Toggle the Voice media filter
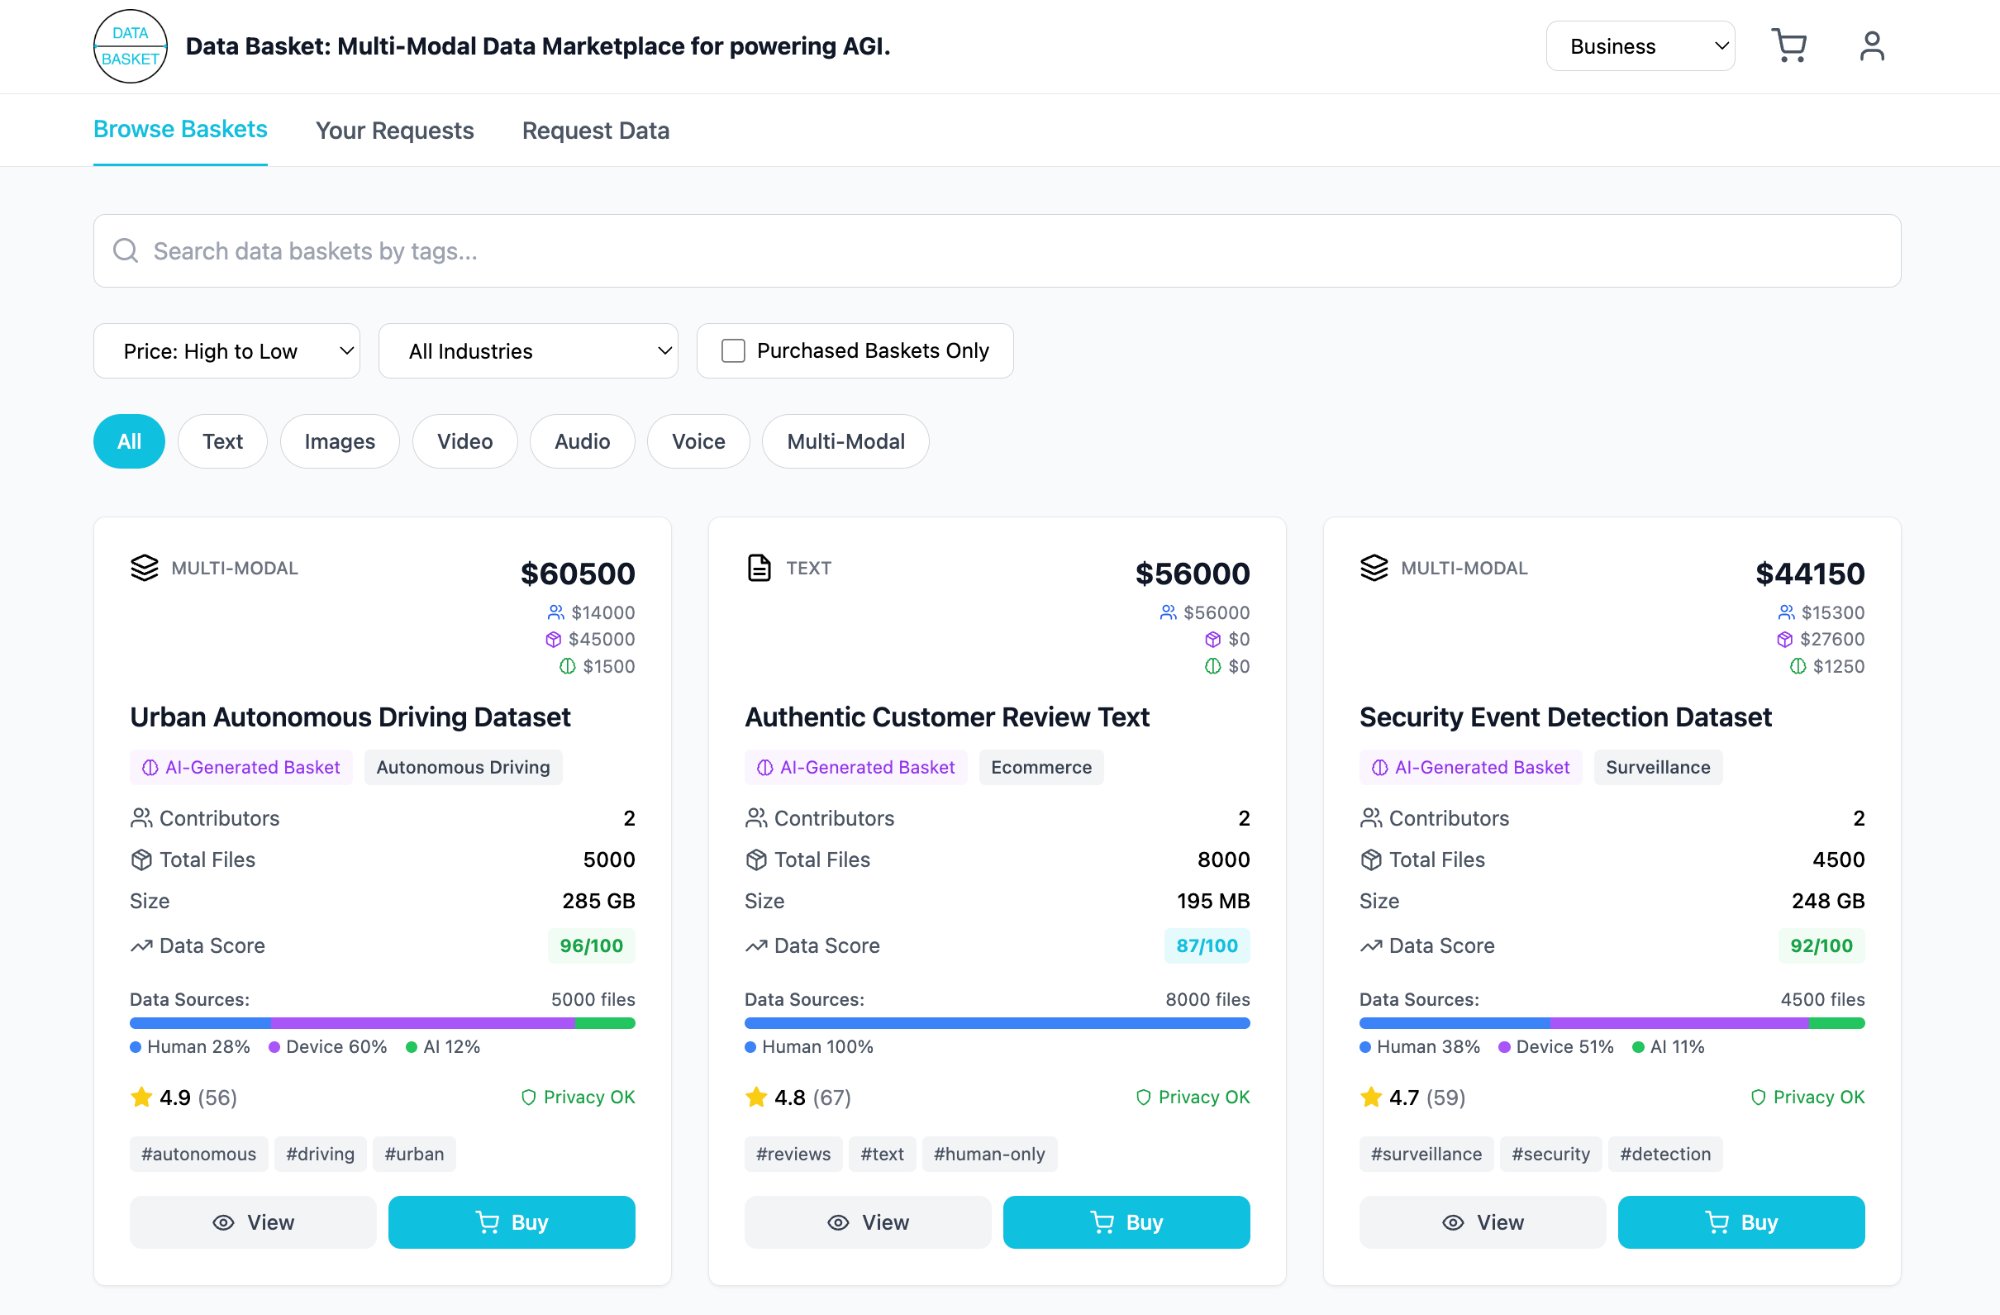Image resolution: width=2000 pixels, height=1315 pixels. [698, 441]
